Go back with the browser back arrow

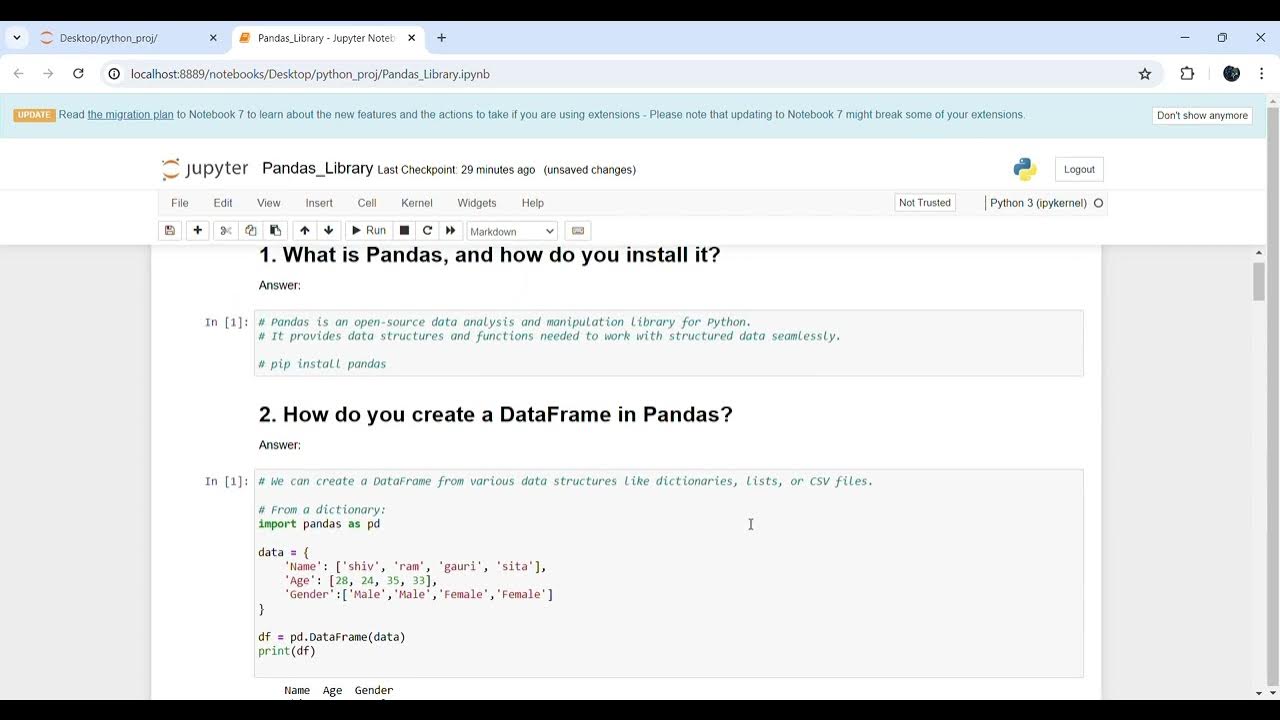18,74
